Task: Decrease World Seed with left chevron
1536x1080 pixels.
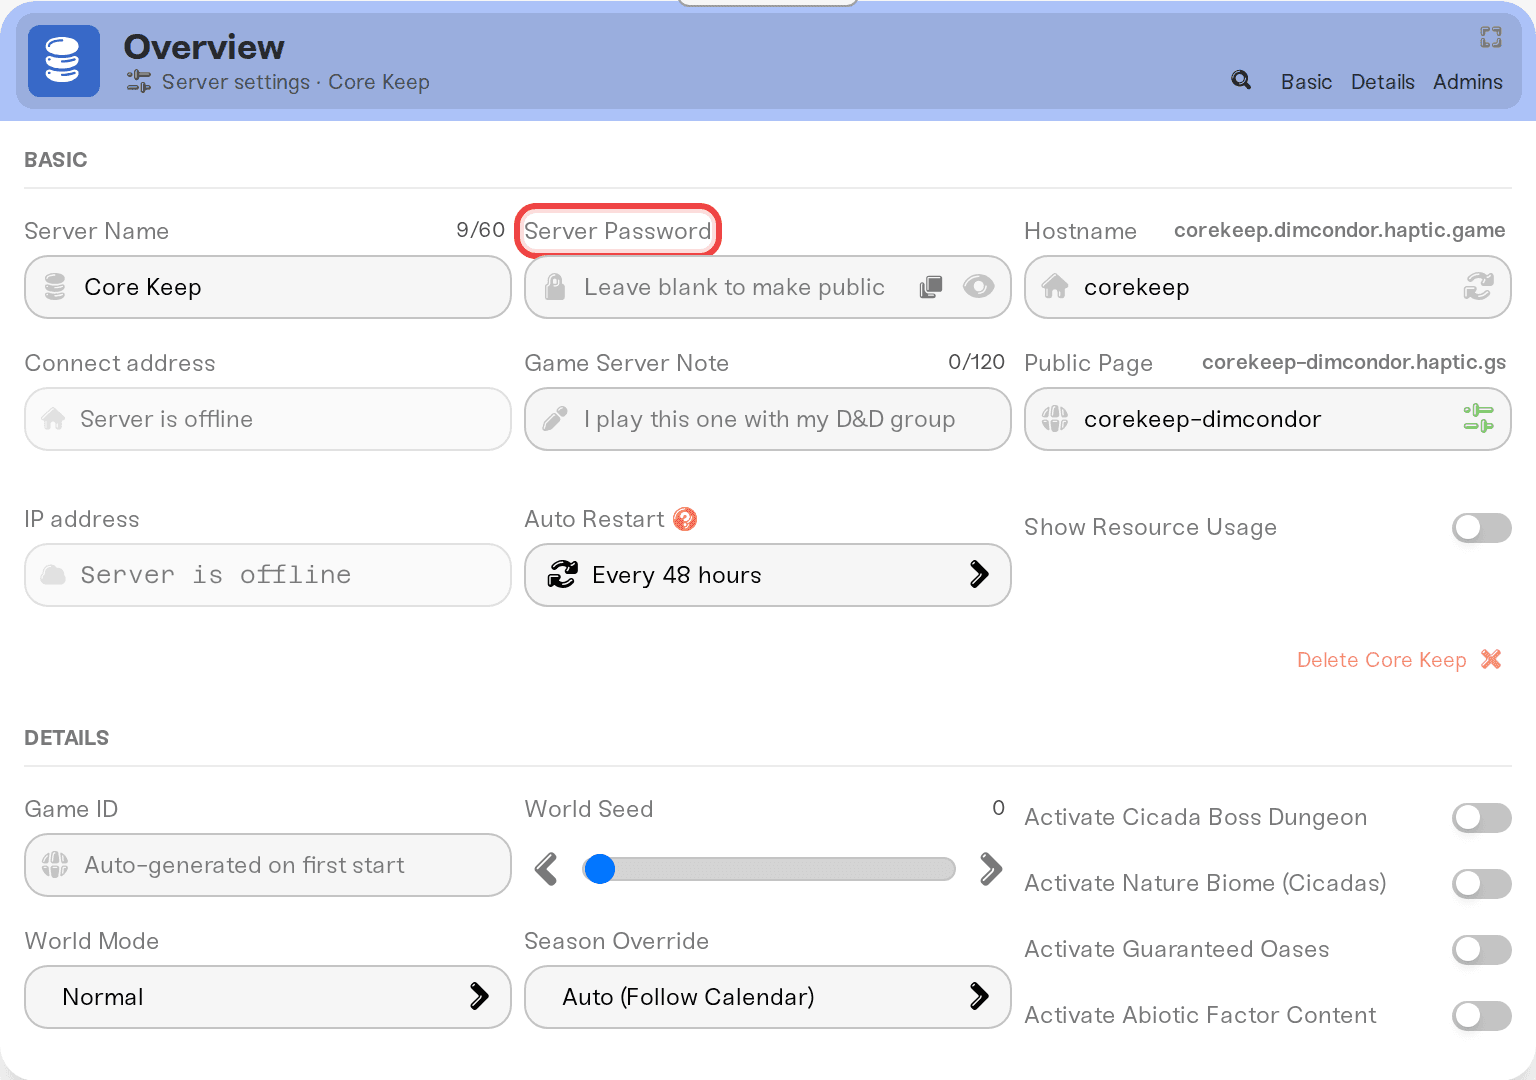Action: (546, 869)
